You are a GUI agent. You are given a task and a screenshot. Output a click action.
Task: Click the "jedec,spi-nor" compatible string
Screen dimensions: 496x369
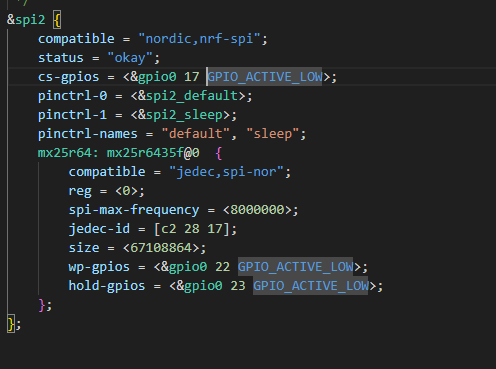coord(226,172)
